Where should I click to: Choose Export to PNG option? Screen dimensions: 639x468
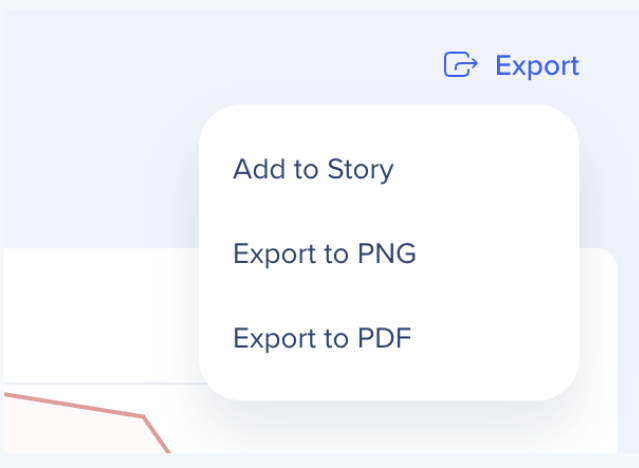pos(324,254)
